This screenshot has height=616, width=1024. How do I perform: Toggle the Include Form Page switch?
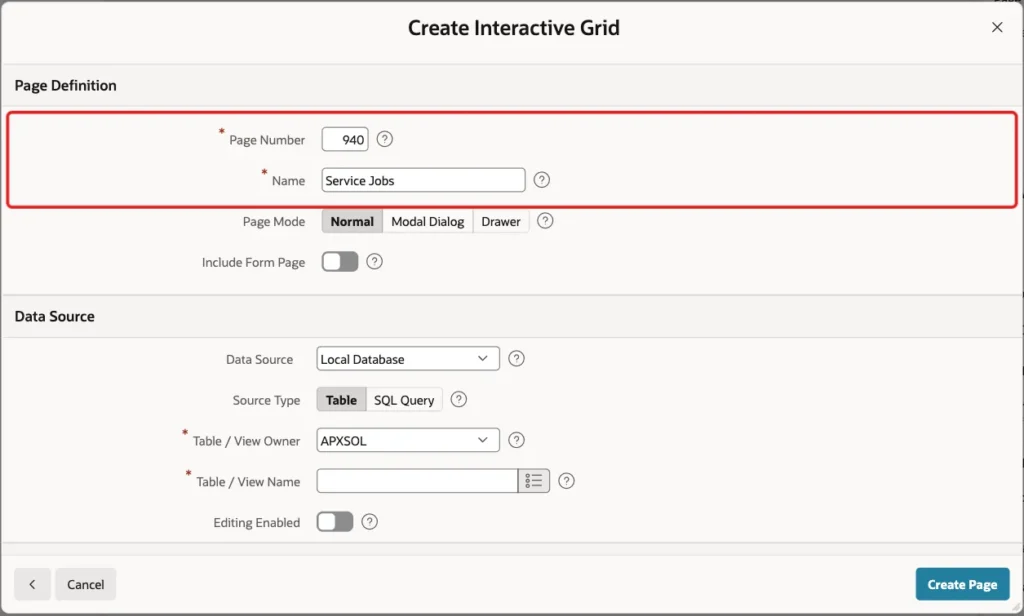tap(340, 261)
